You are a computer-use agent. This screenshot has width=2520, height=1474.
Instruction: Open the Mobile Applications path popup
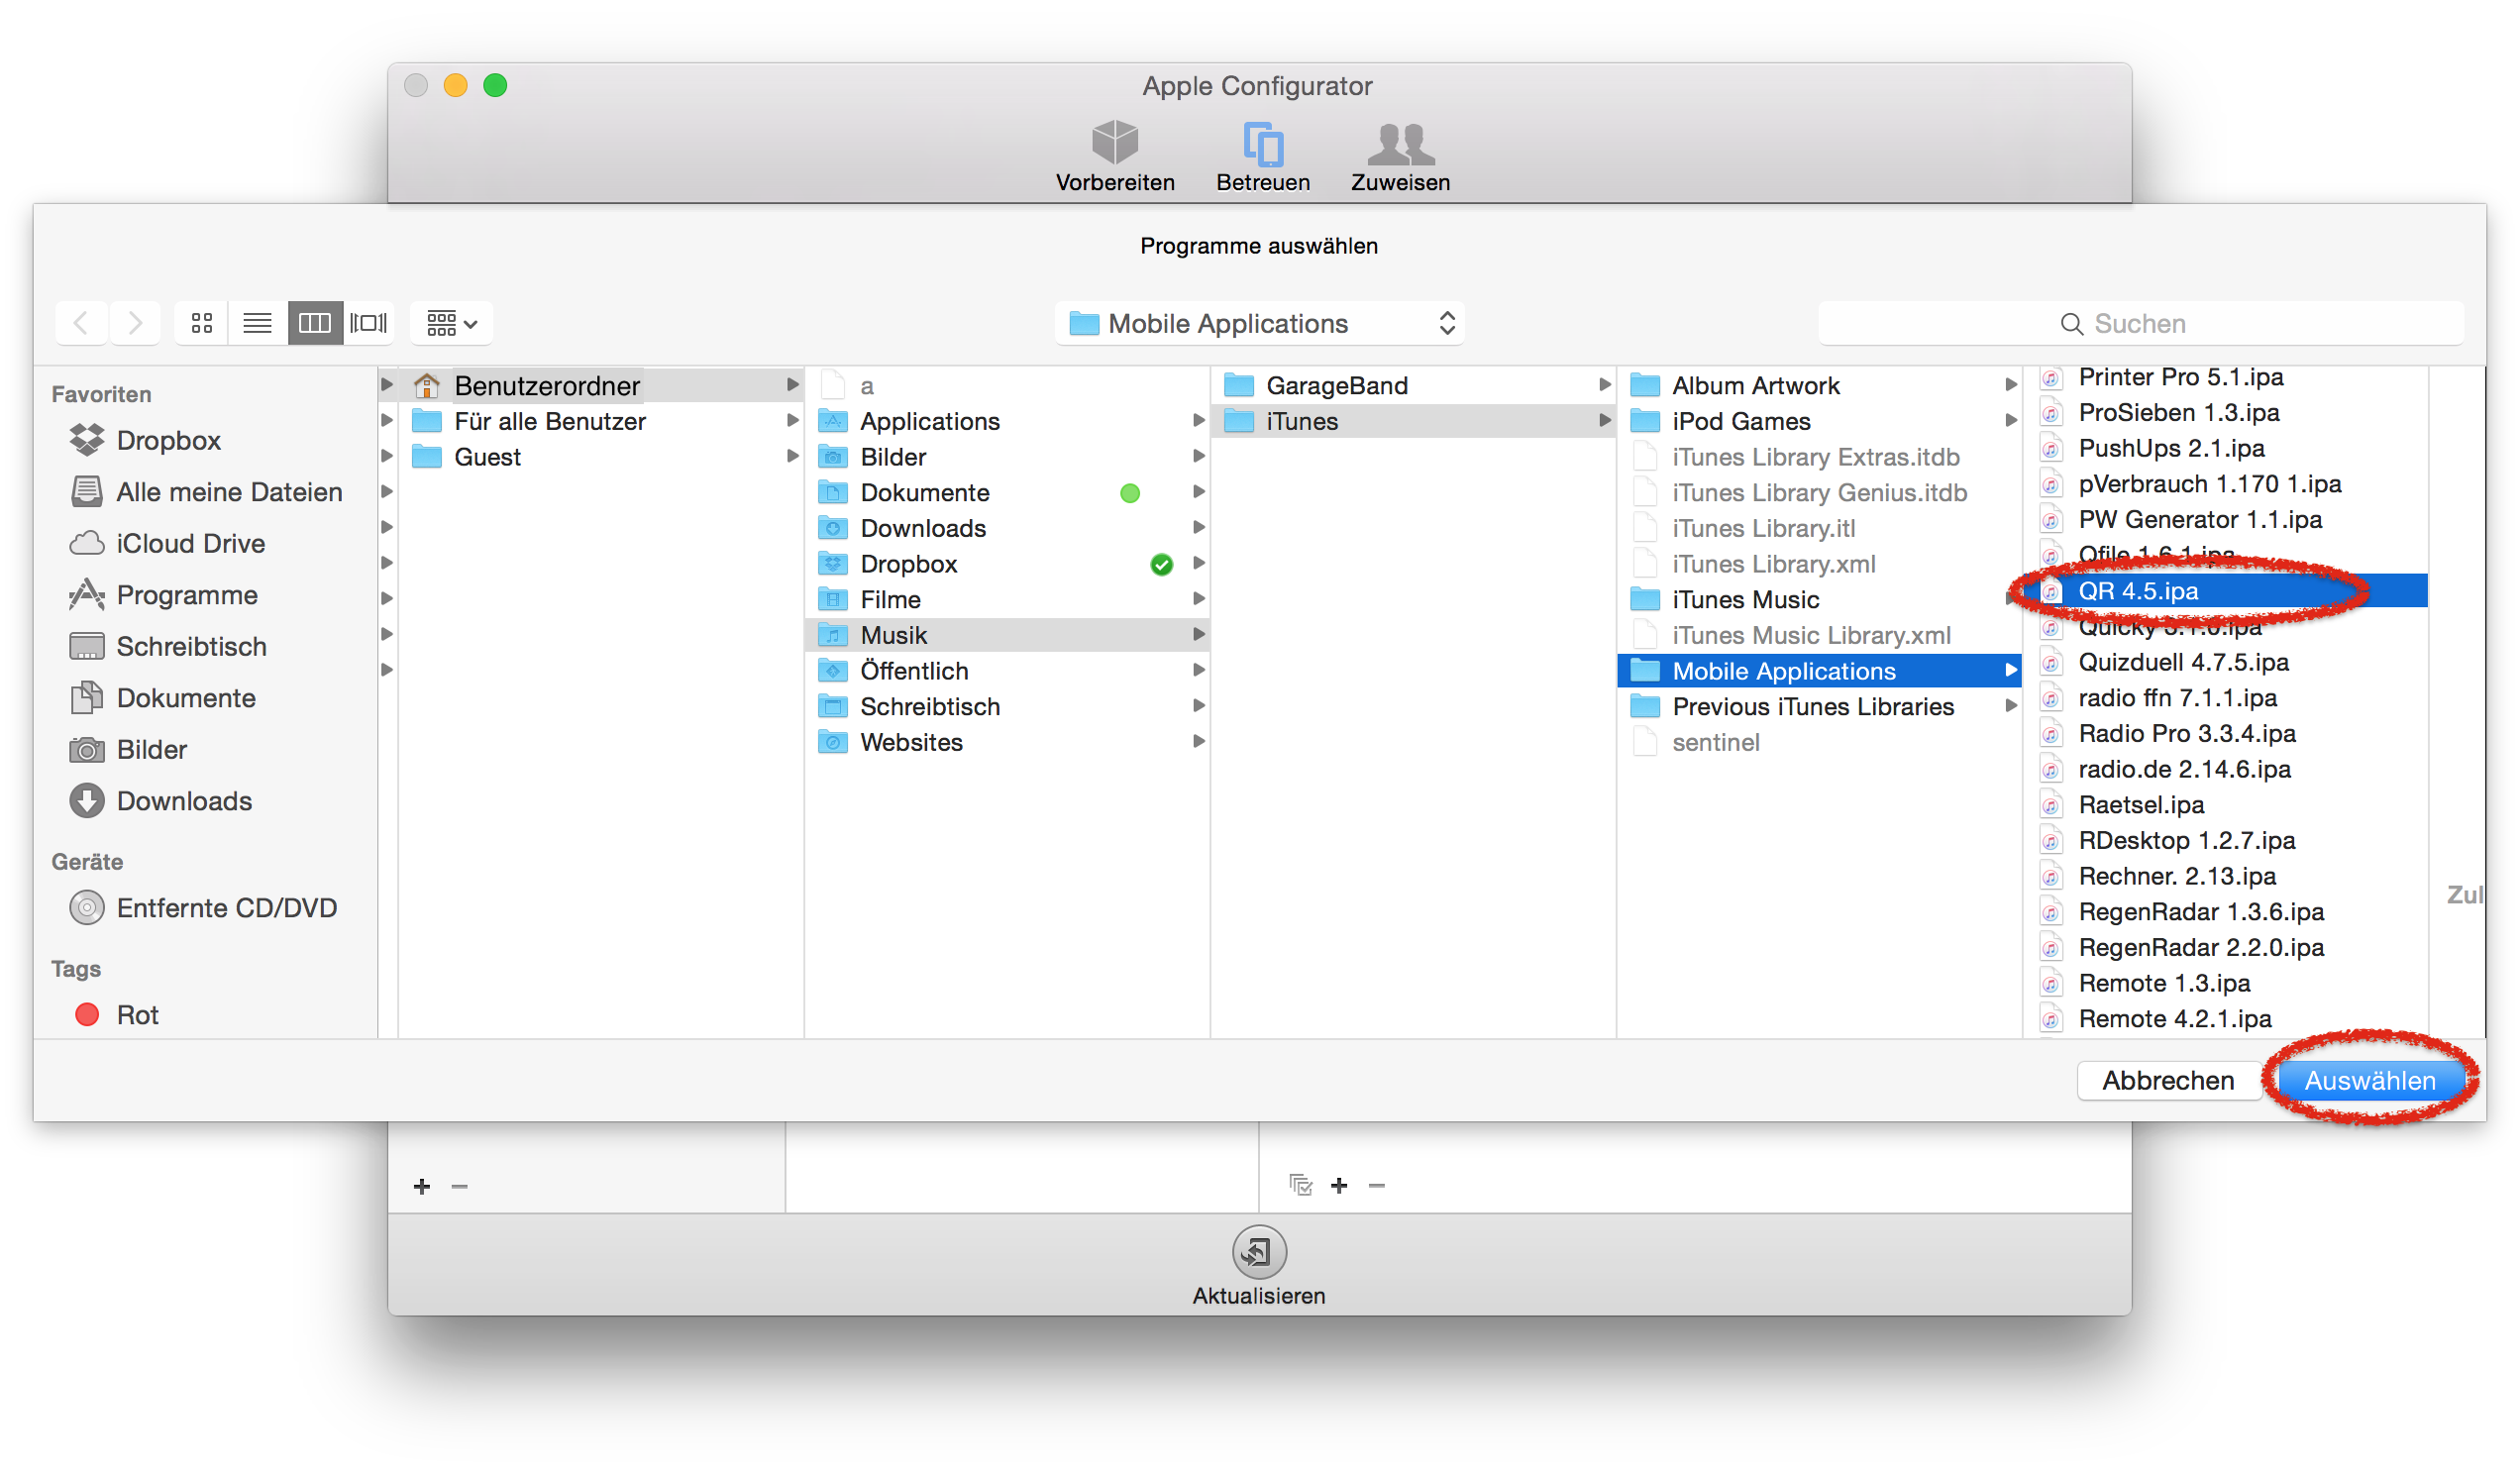1260,323
